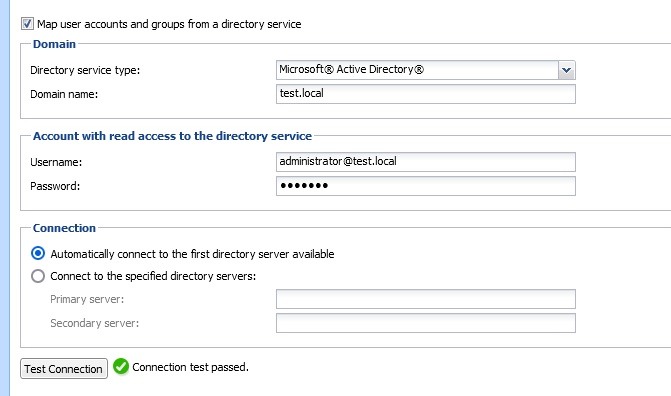Click the 'Directory service type:' label
Screen dimensions: 671x396
coord(85,70)
